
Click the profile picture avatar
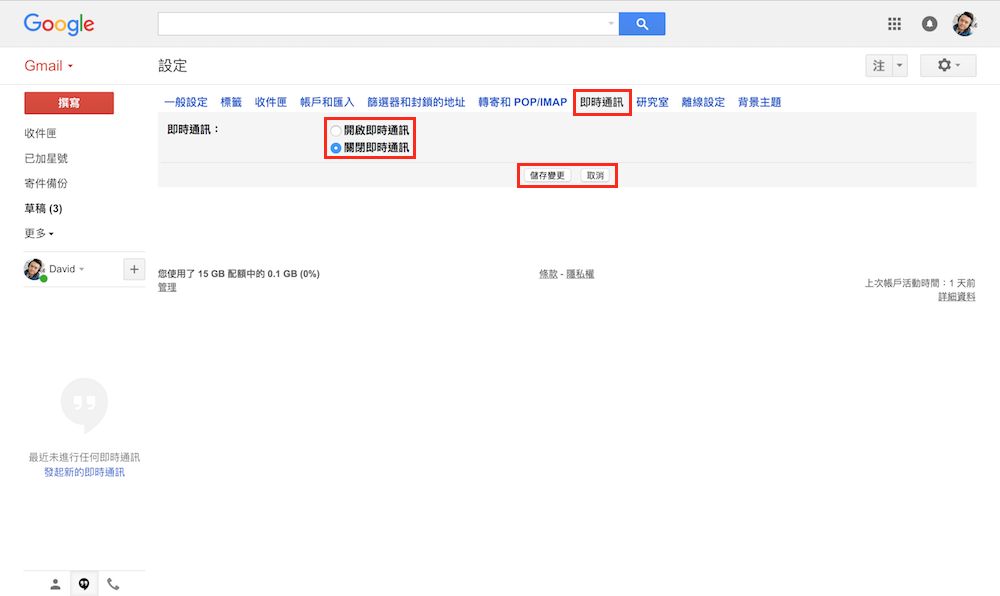pos(964,23)
